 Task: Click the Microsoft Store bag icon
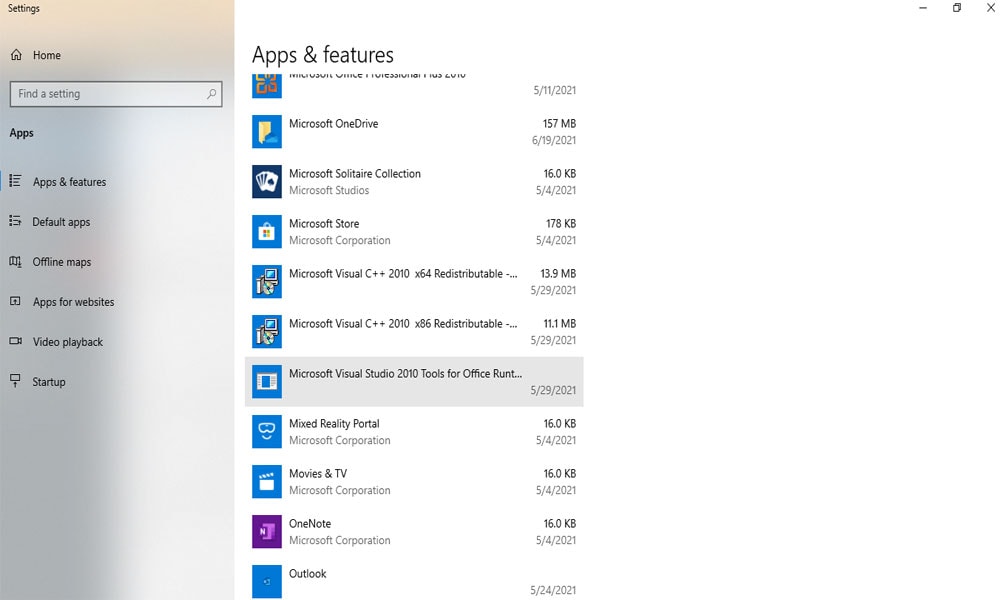point(267,231)
